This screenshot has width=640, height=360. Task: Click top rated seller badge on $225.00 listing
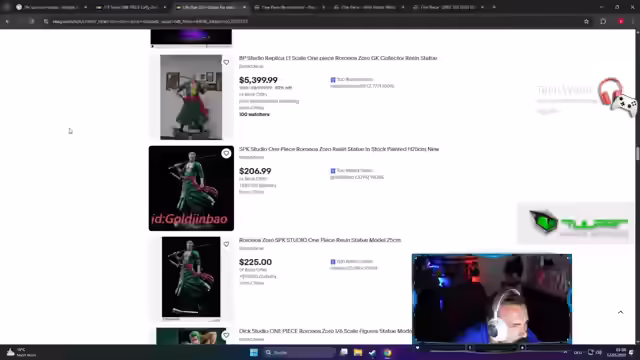(x=352, y=262)
